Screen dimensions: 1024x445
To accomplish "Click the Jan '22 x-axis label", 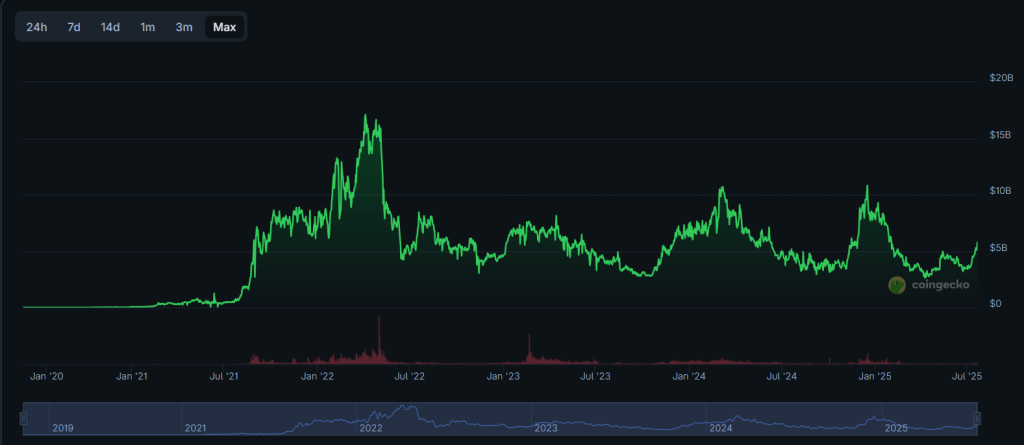I will click(x=319, y=377).
